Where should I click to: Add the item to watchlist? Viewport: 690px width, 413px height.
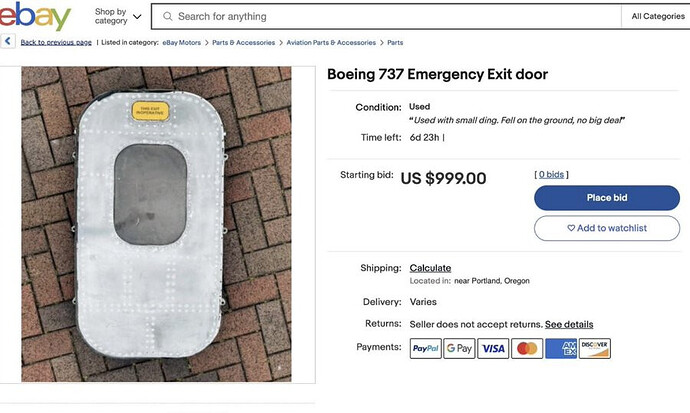(607, 228)
